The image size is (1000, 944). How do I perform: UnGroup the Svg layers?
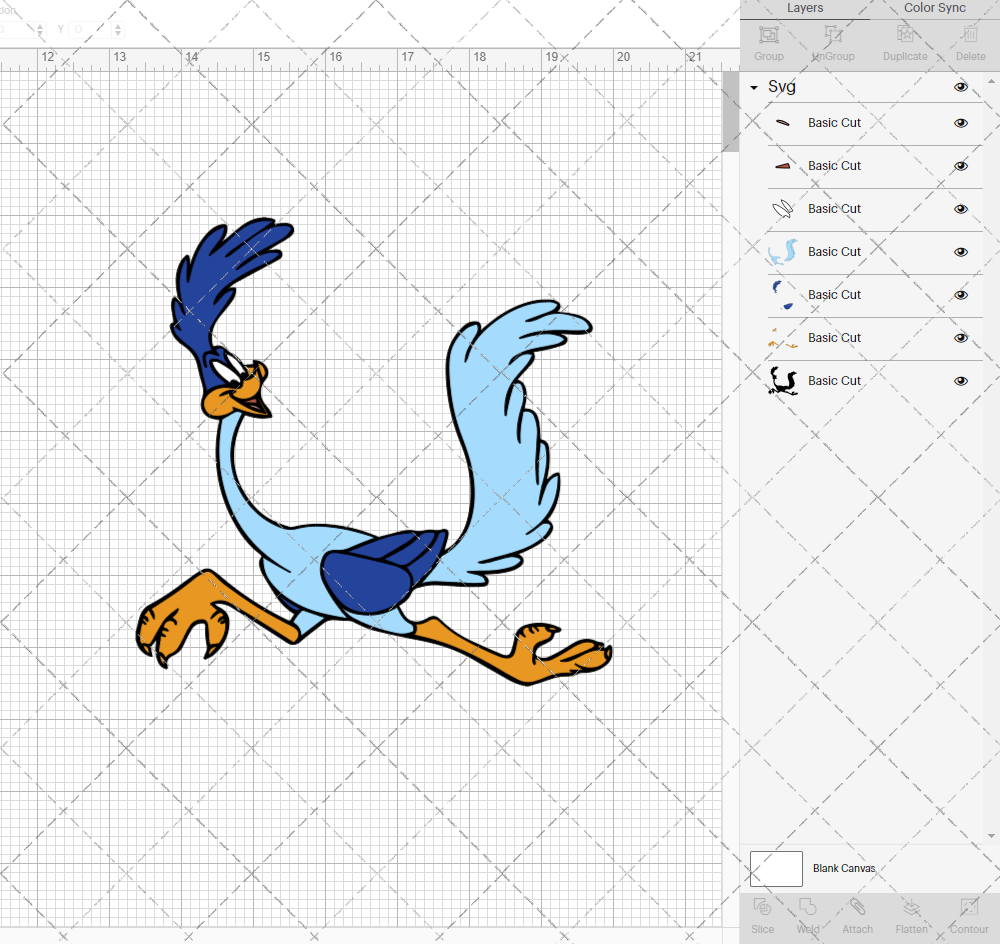pyautogui.click(x=833, y=45)
